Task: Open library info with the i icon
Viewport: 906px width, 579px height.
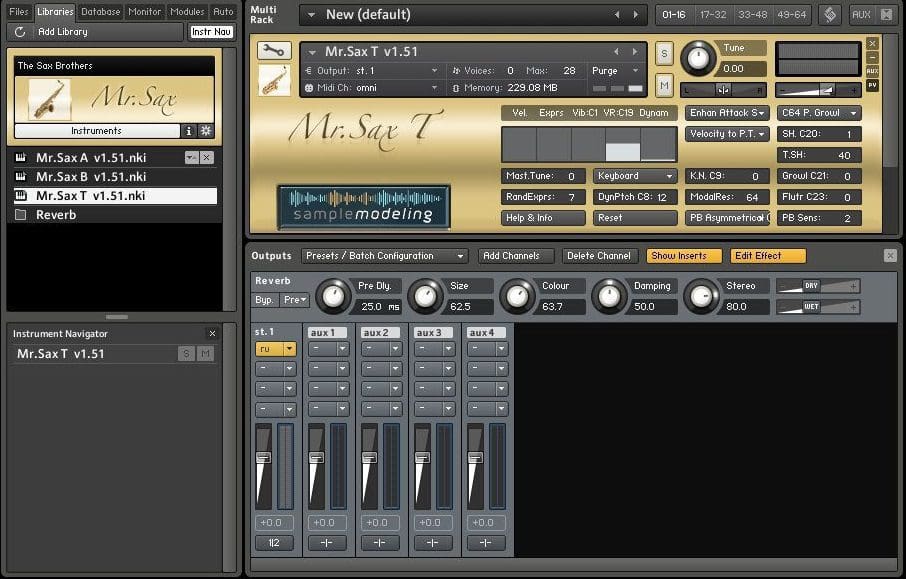Action: [190, 129]
